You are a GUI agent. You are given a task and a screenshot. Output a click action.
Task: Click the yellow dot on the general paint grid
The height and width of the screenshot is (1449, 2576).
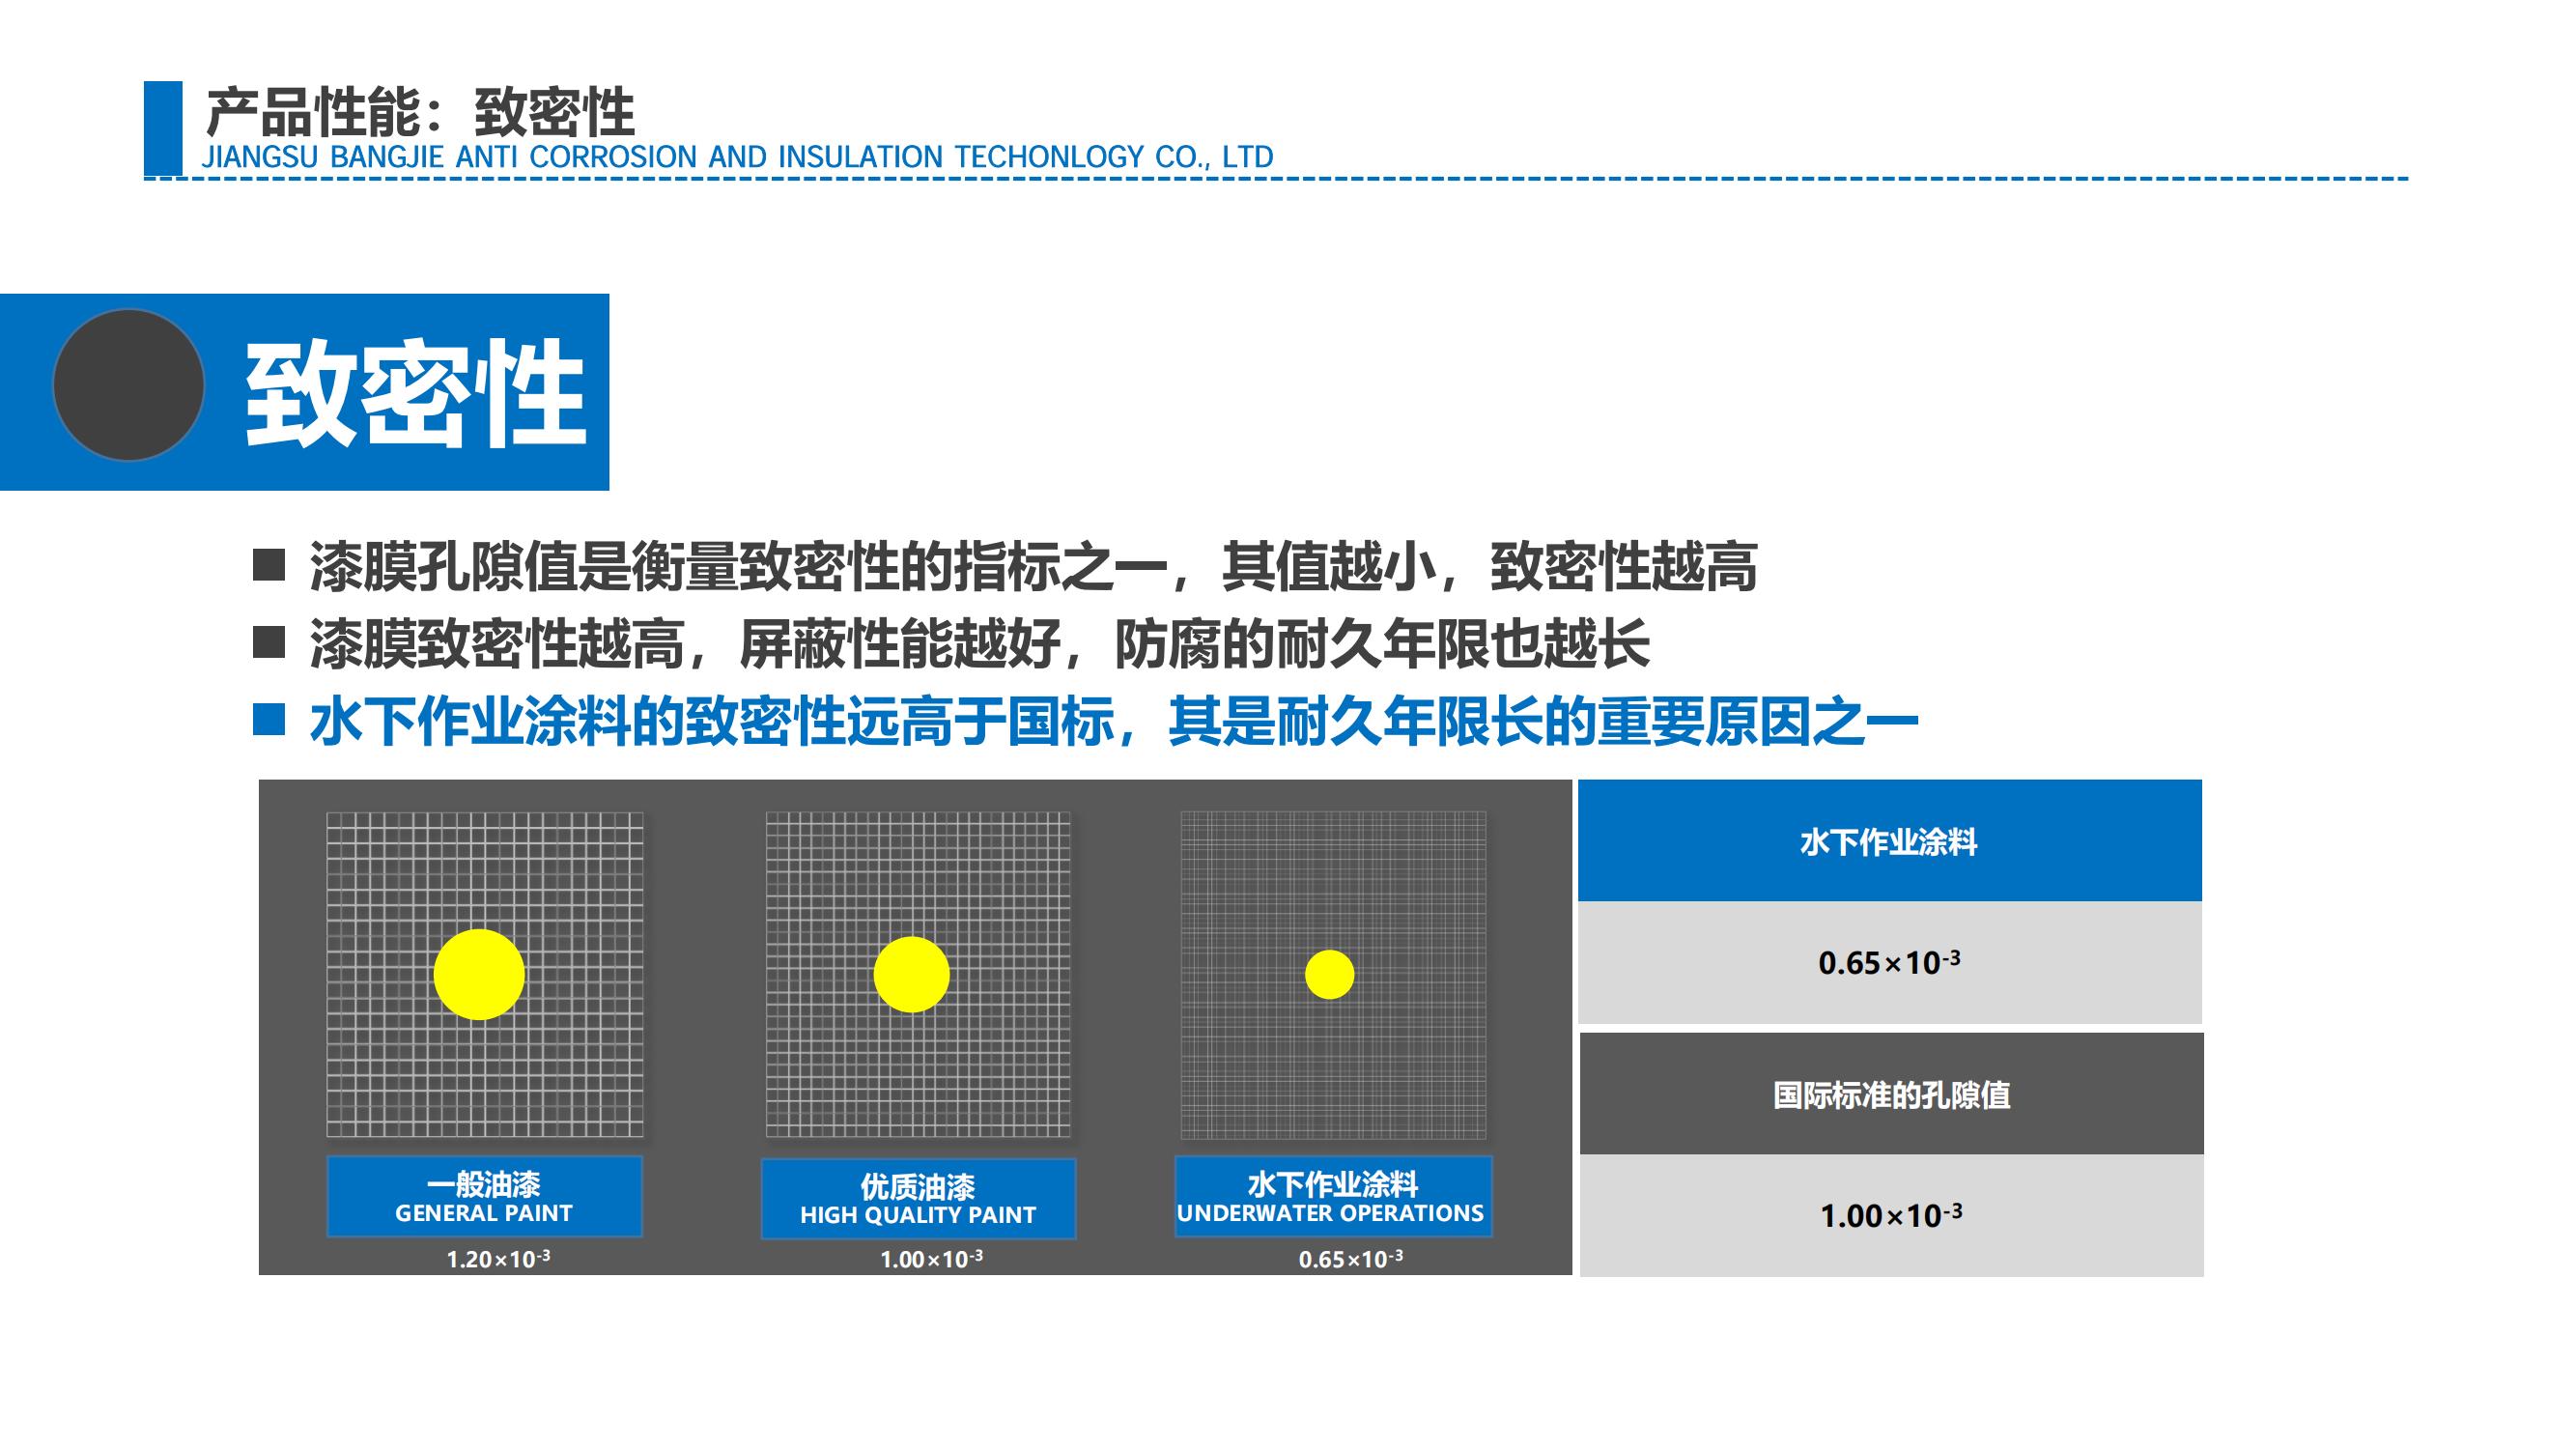tap(479, 974)
